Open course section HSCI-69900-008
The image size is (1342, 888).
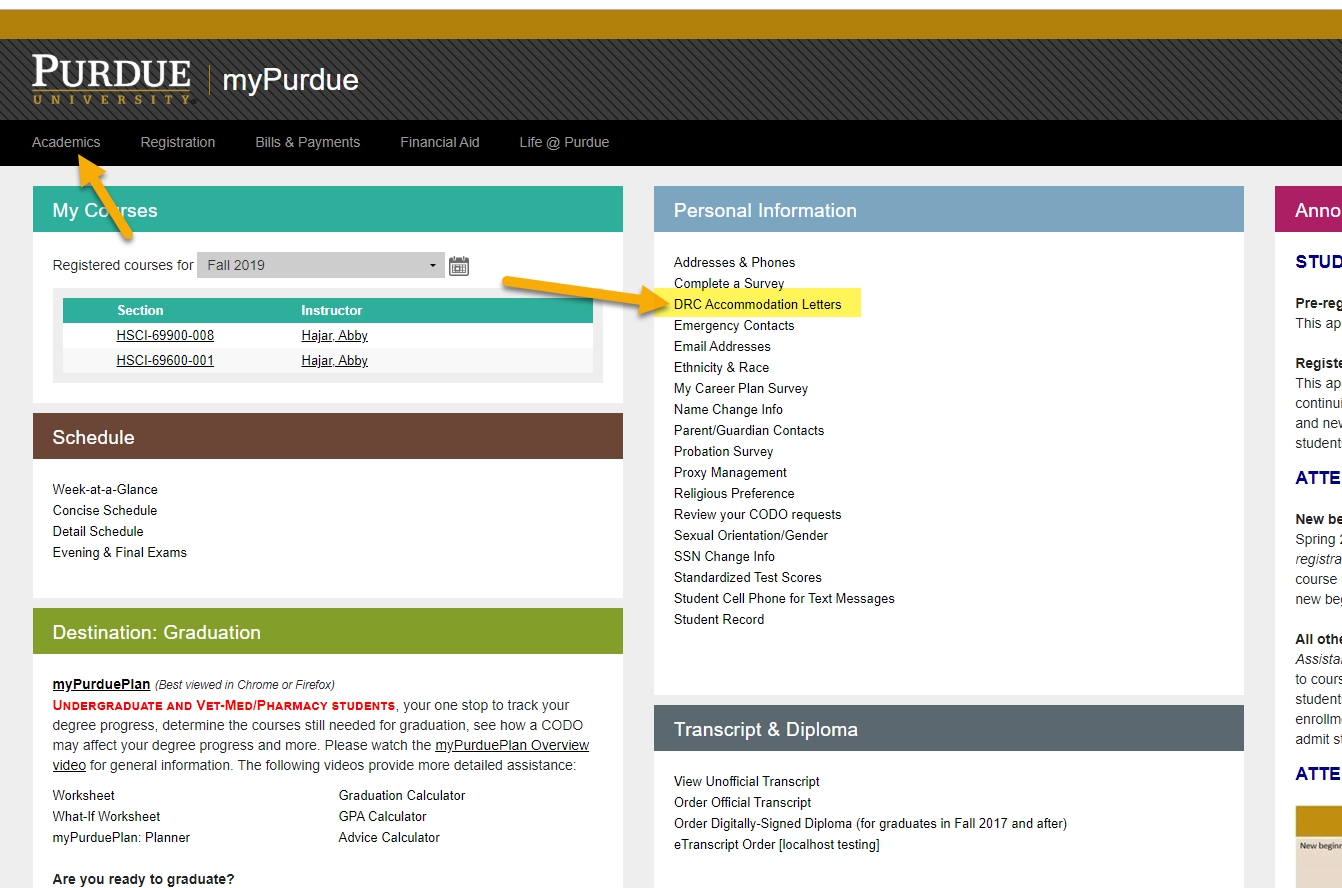pyautogui.click(x=165, y=336)
